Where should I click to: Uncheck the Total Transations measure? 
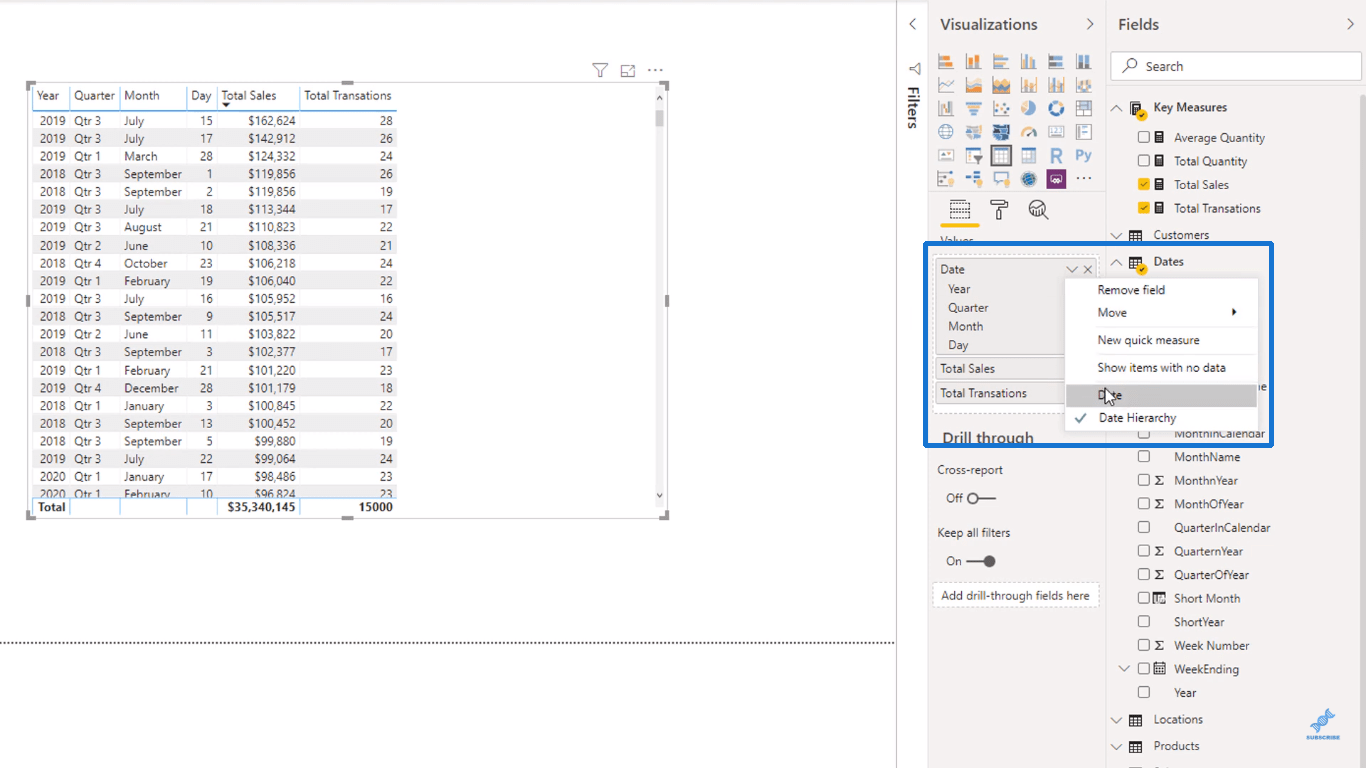point(1144,208)
